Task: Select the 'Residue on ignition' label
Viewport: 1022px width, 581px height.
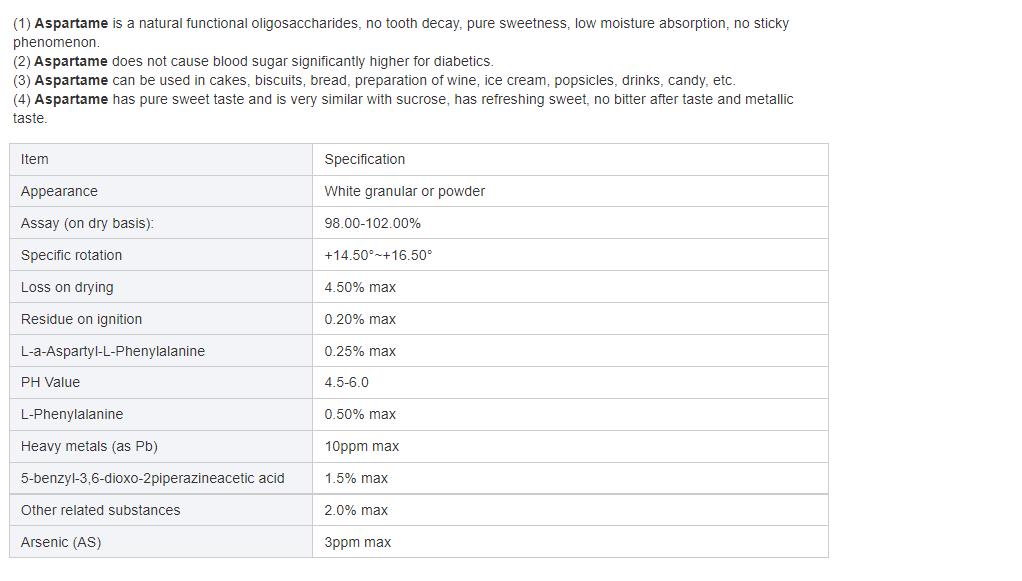Action: (81, 319)
